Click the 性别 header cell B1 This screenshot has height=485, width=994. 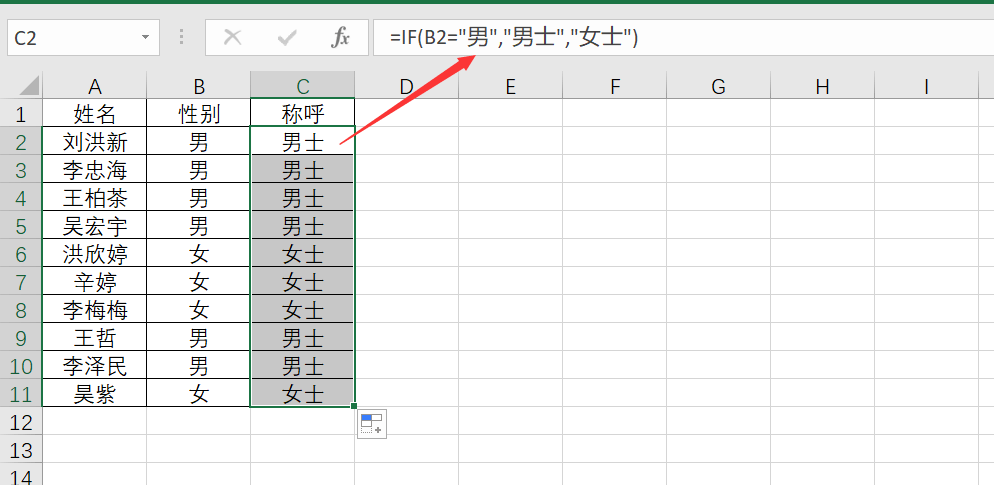(x=199, y=114)
